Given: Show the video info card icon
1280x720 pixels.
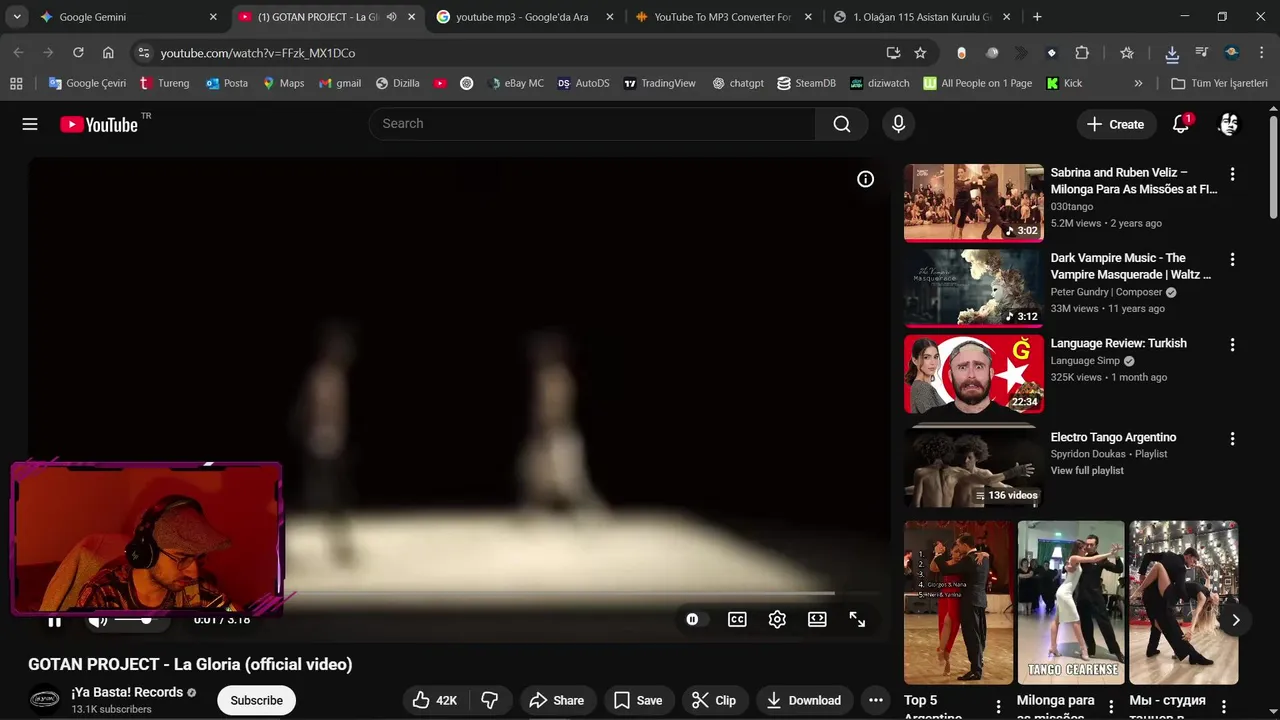Looking at the screenshot, I should pyautogui.click(x=865, y=179).
